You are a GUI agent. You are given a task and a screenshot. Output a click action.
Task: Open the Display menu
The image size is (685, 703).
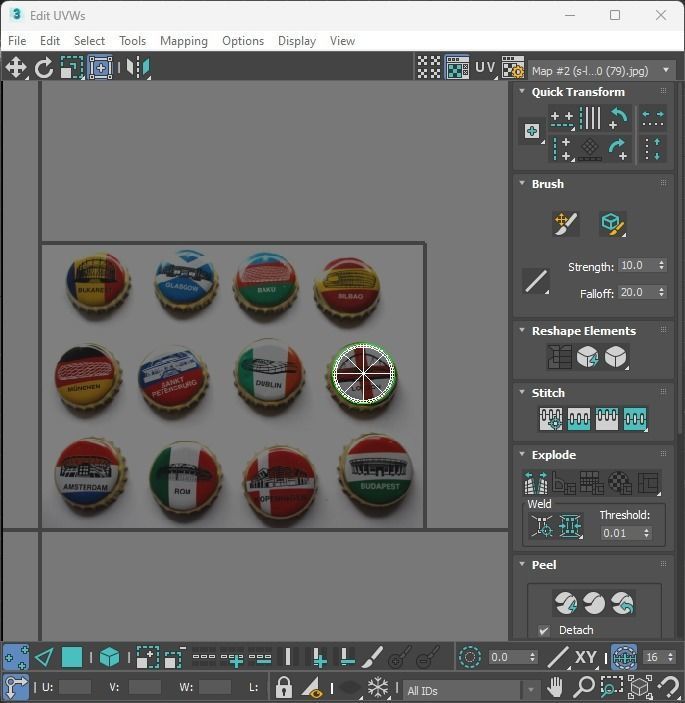tap(297, 41)
